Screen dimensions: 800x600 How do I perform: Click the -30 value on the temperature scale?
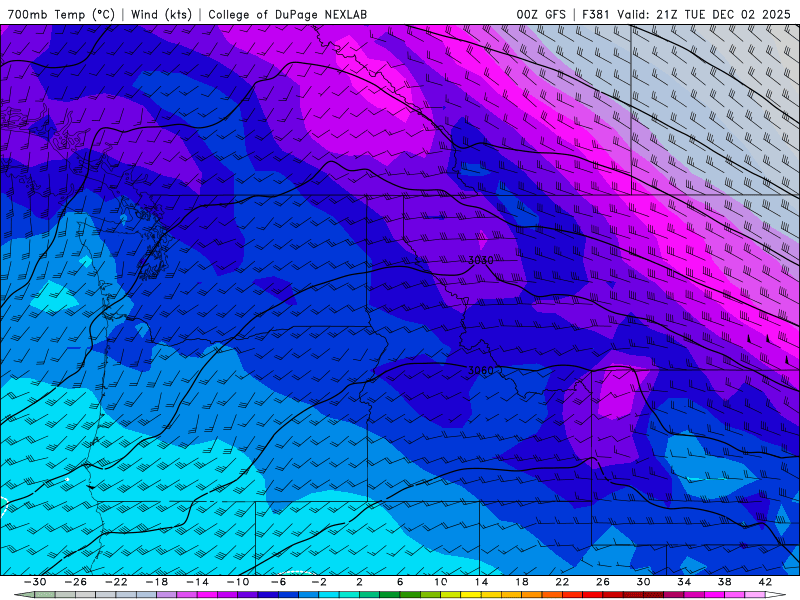click(x=35, y=582)
